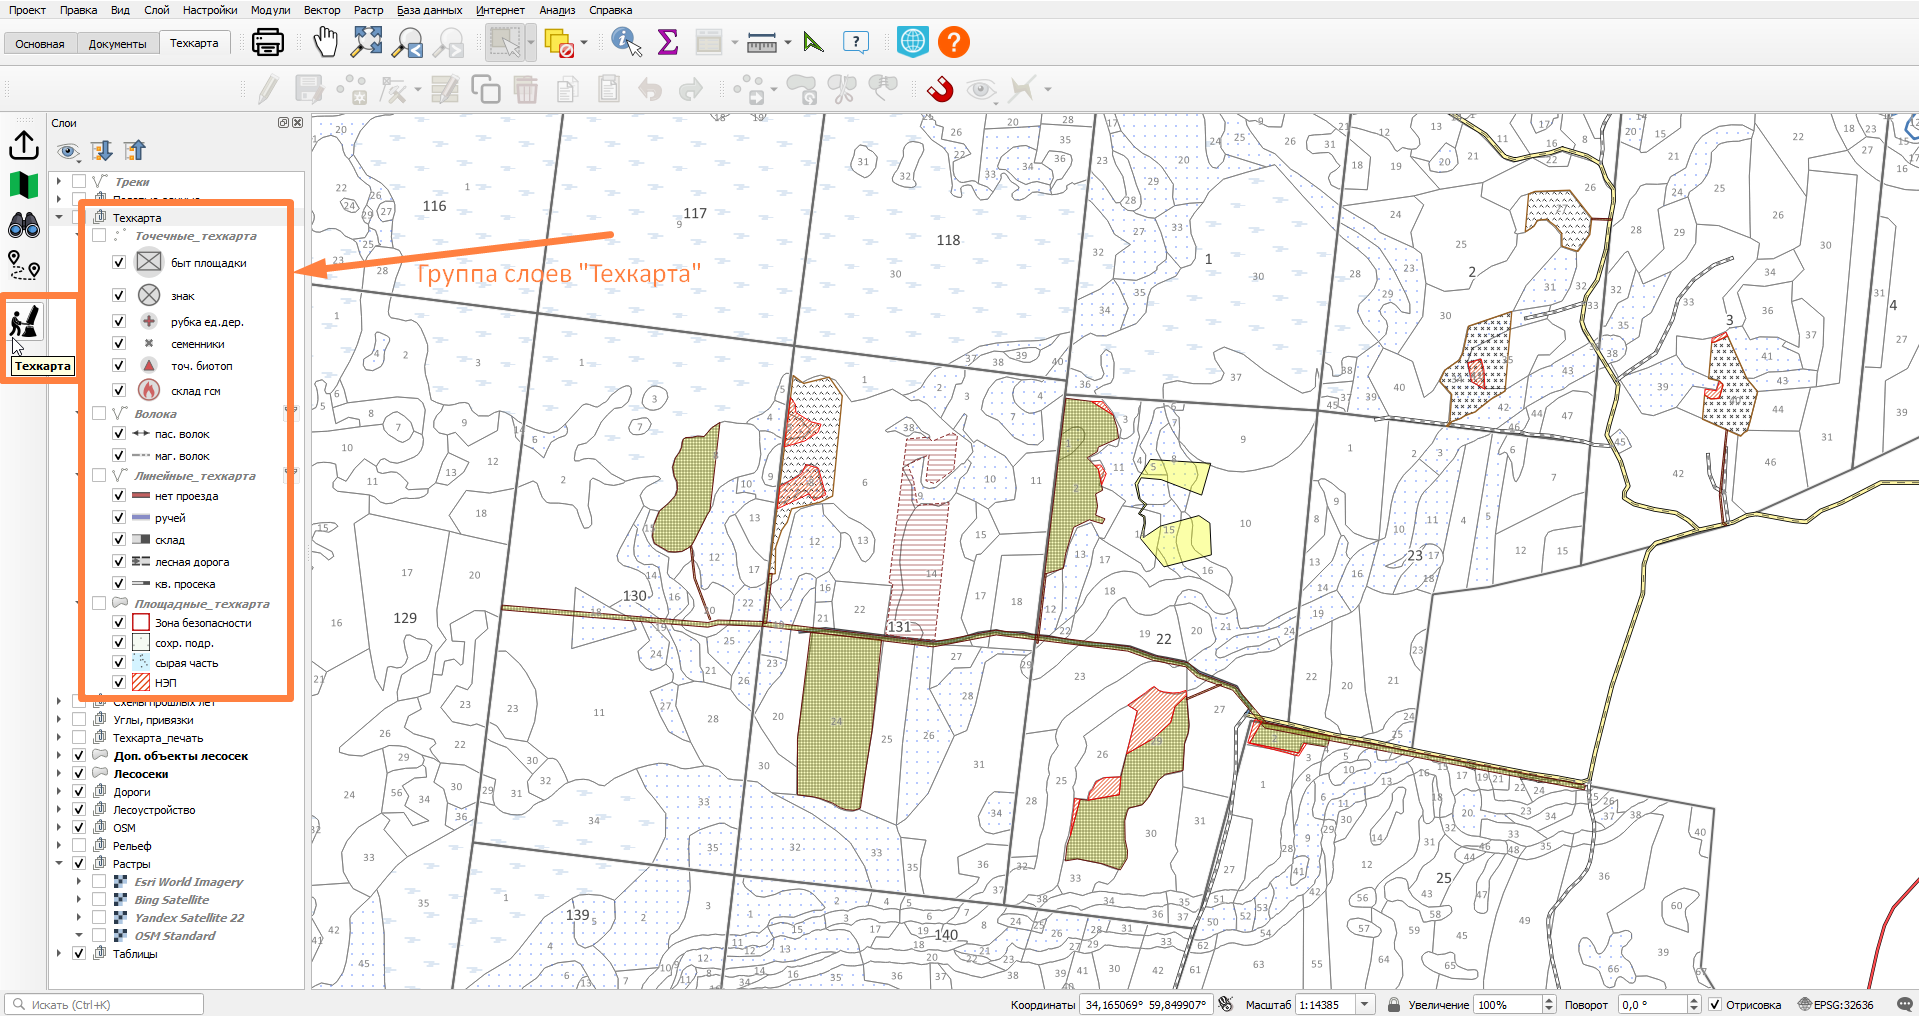Open the Техкарта sidebar tool icon
This screenshot has width=1919, height=1016.
click(25, 322)
